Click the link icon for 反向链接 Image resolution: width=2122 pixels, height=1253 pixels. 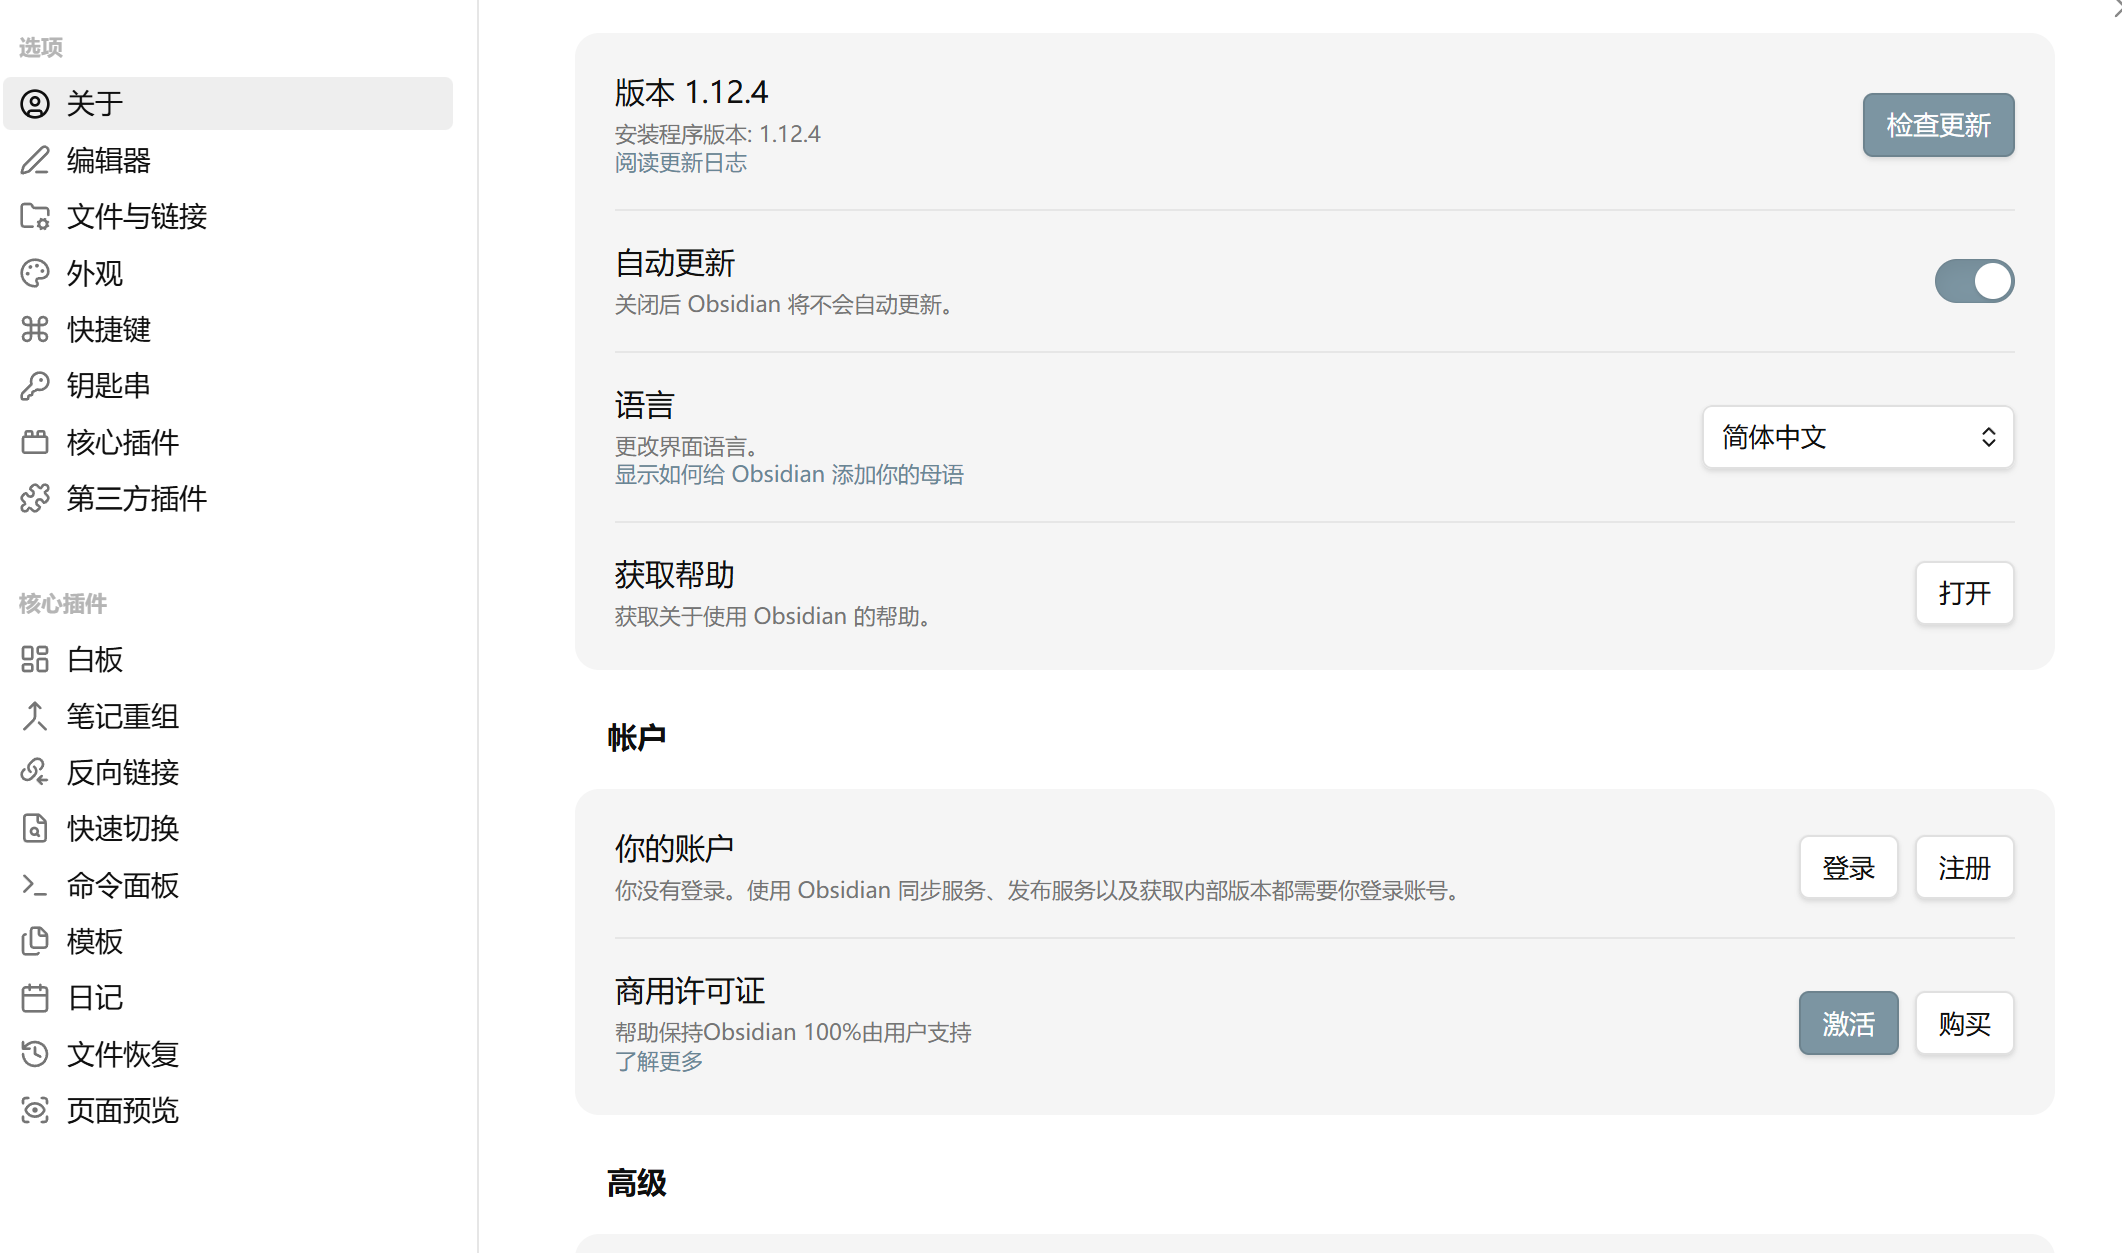[x=35, y=772]
